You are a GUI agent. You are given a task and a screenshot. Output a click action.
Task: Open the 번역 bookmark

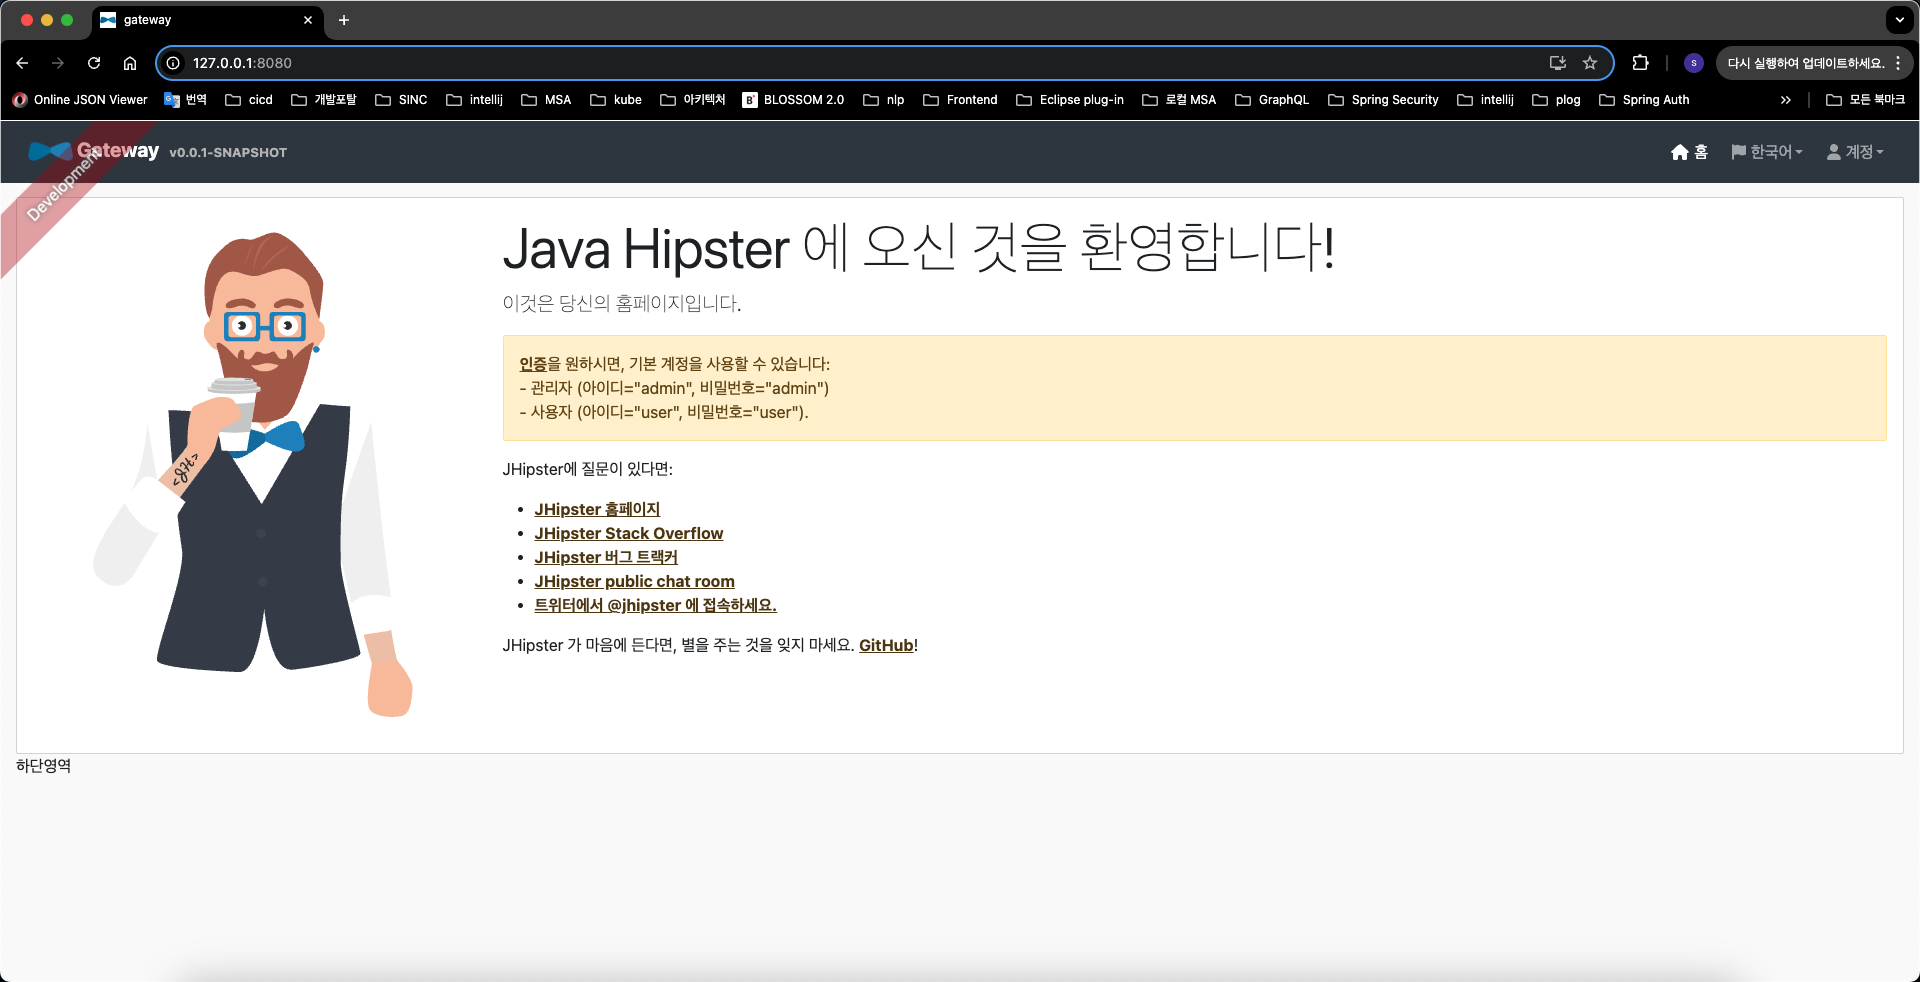pos(185,100)
